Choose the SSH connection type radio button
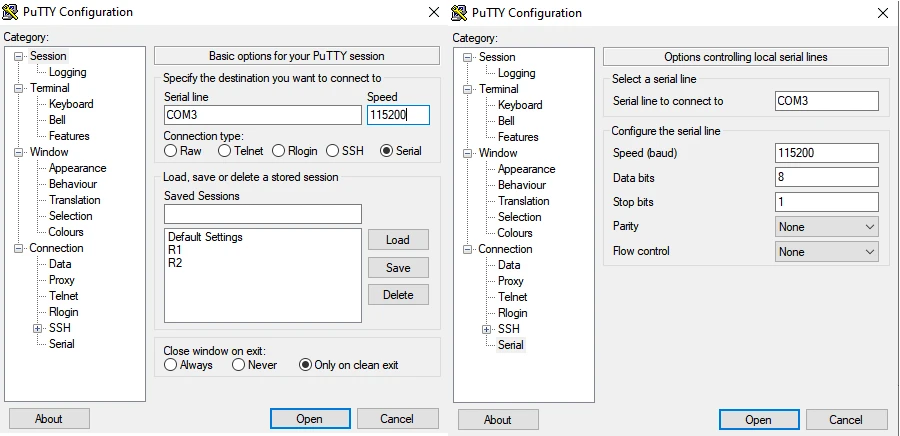 click(333, 151)
